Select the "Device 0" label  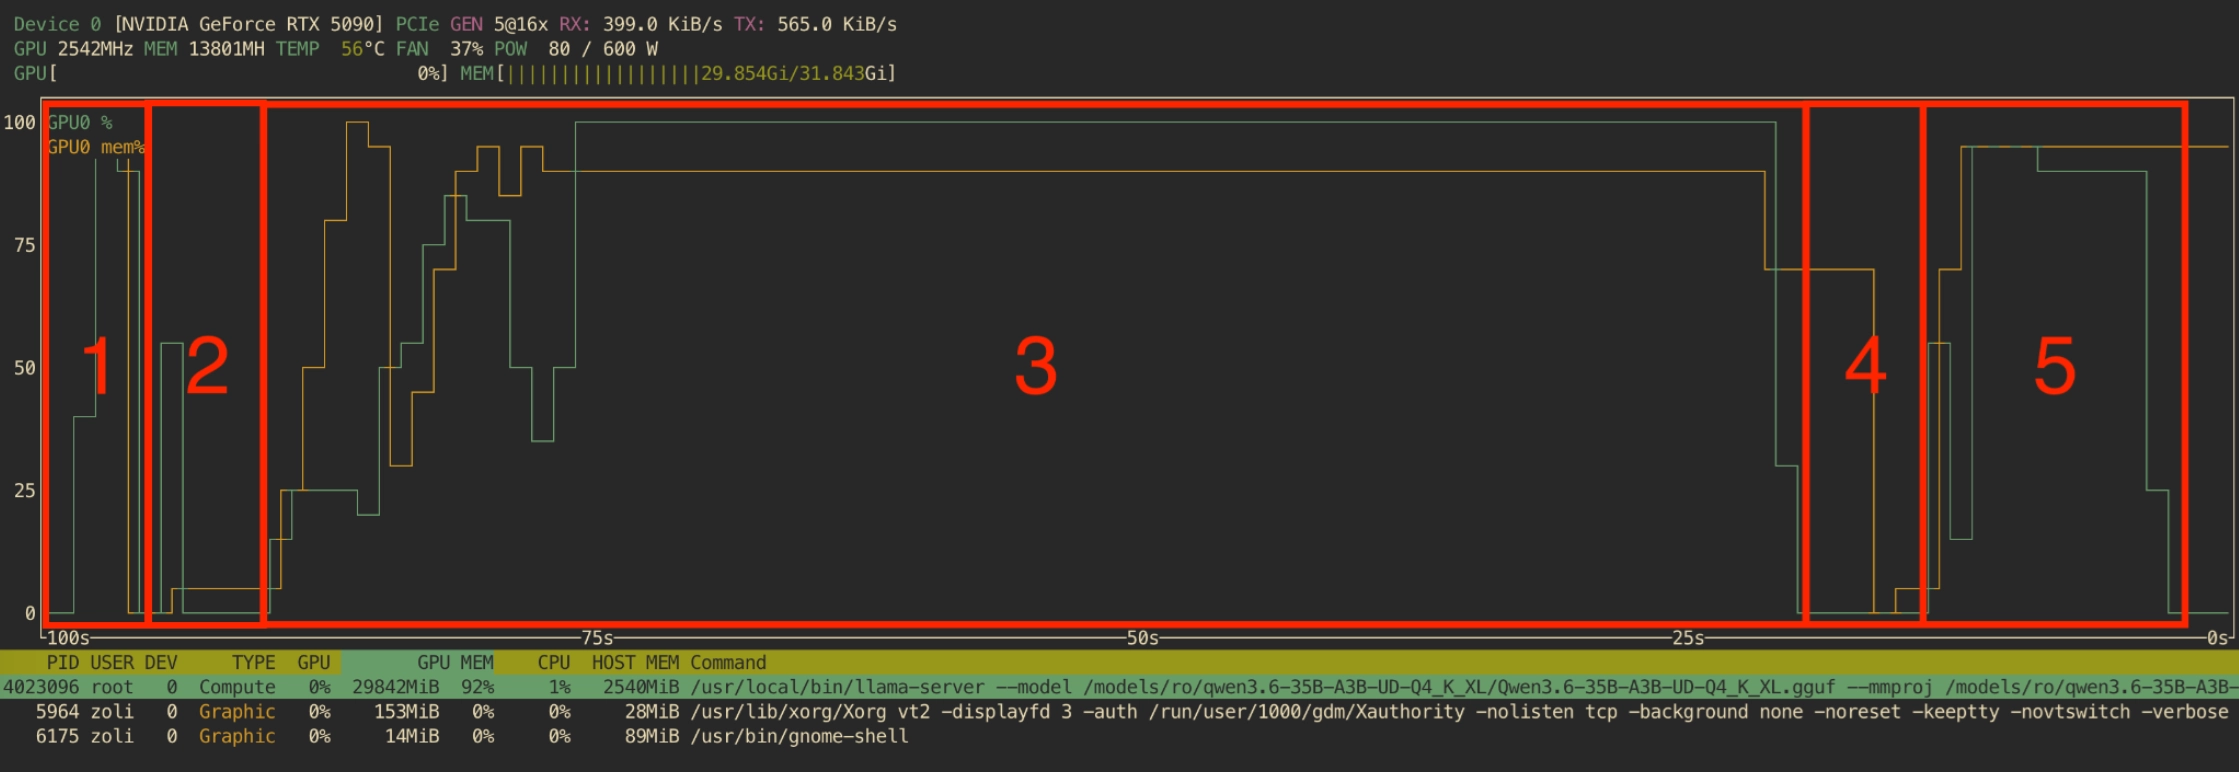tap(57, 24)
